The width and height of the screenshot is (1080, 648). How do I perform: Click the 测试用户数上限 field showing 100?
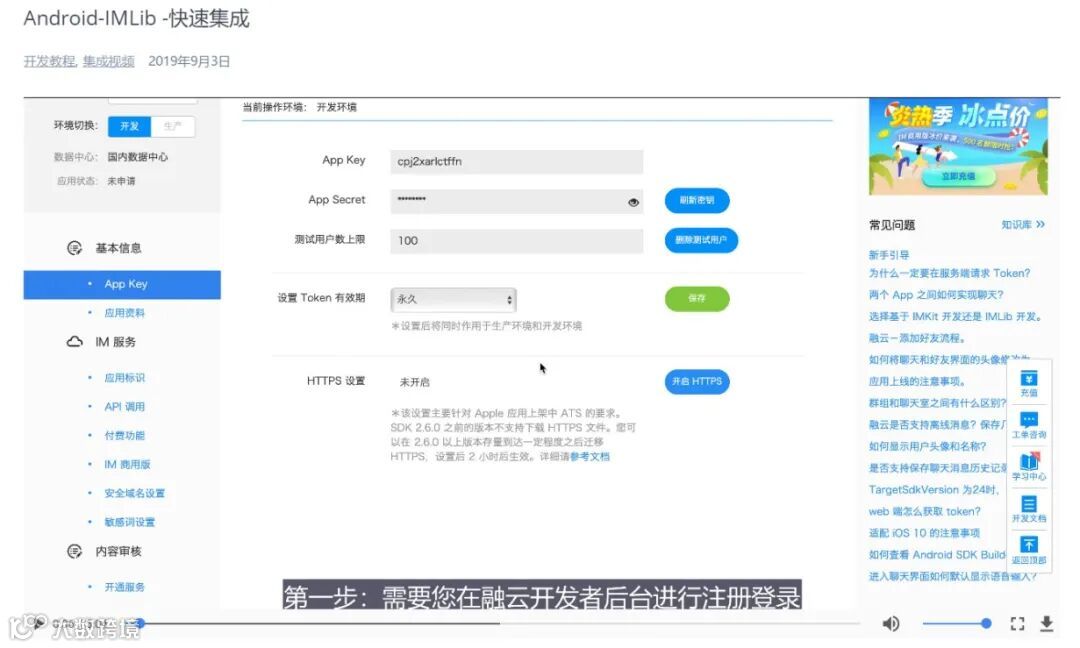(517, 241)
